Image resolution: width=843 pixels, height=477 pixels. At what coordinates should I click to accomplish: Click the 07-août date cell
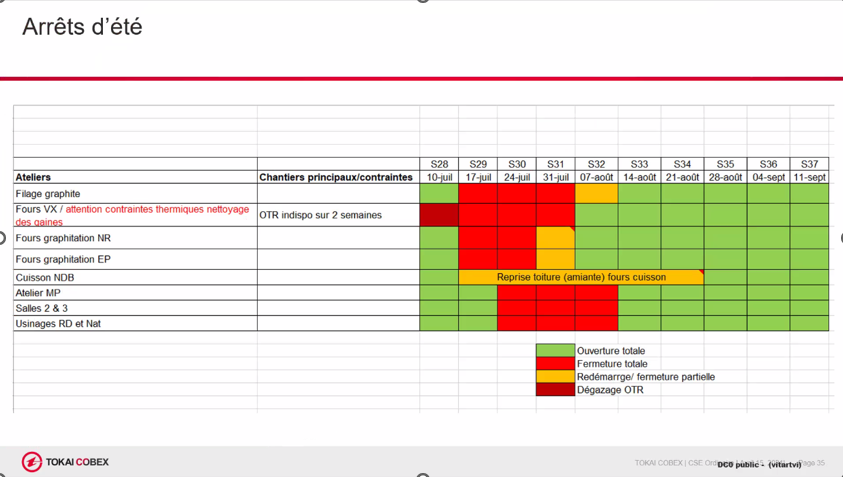pos(596,177)
